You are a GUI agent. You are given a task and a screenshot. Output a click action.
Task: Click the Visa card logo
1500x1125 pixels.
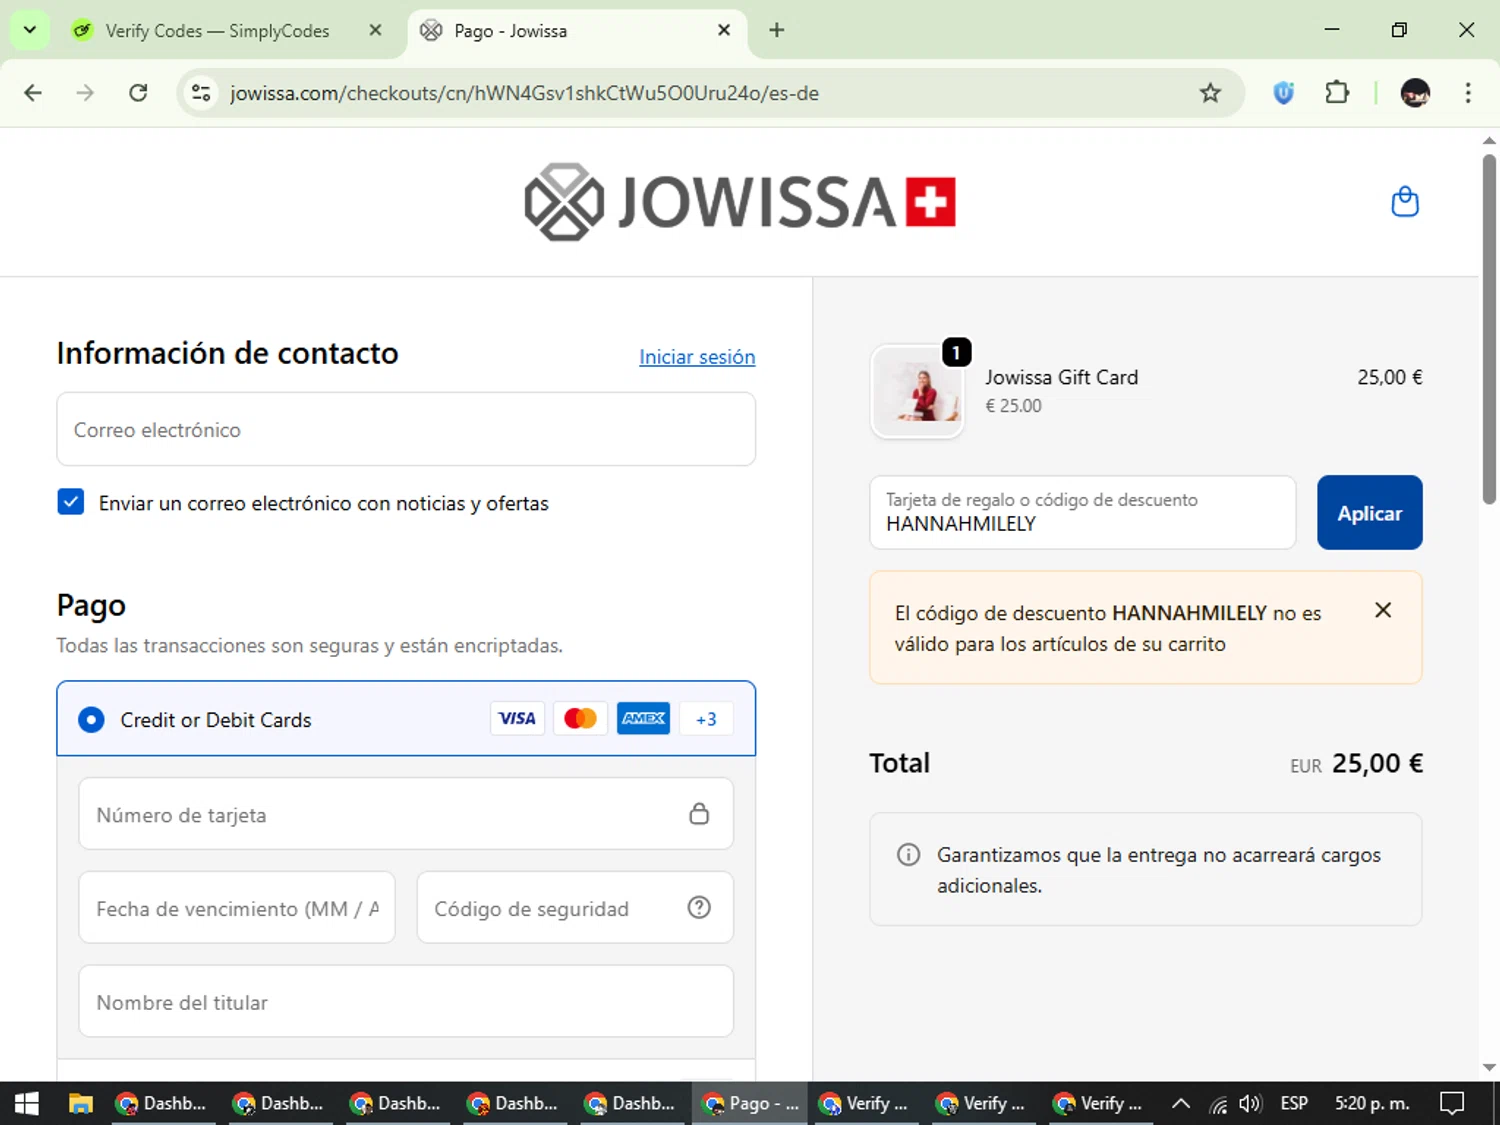[517, 719]
